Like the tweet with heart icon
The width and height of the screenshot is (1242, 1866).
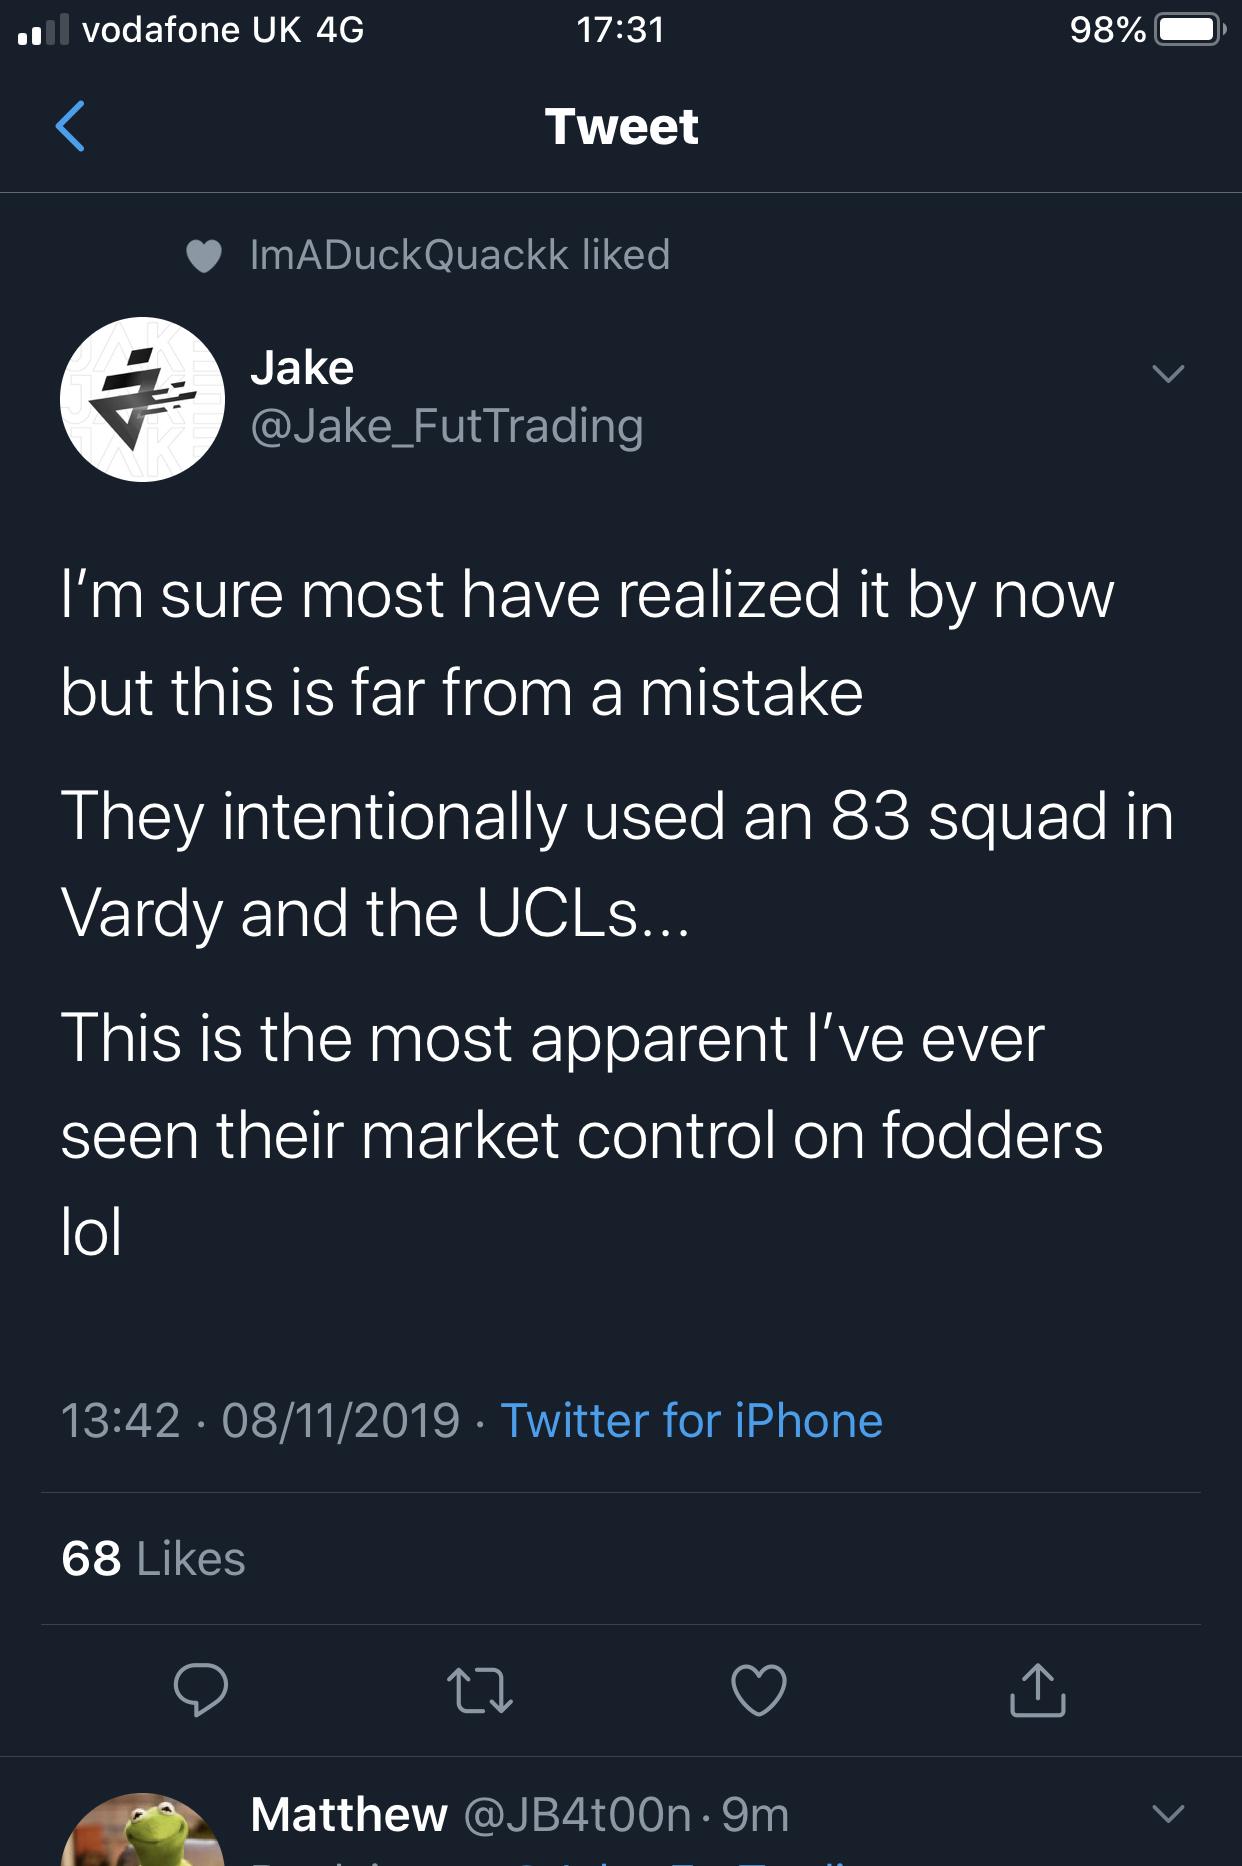click(759, 1690)
